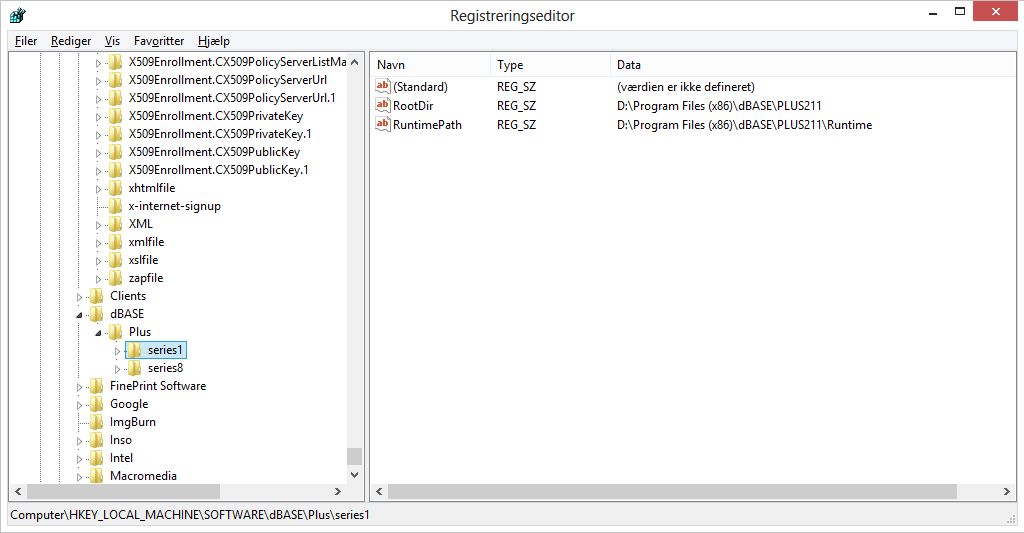Click the folder icon of XML key
Image resolution: width=1024 pixels, height=533 pixels.
tap(115, 224)
